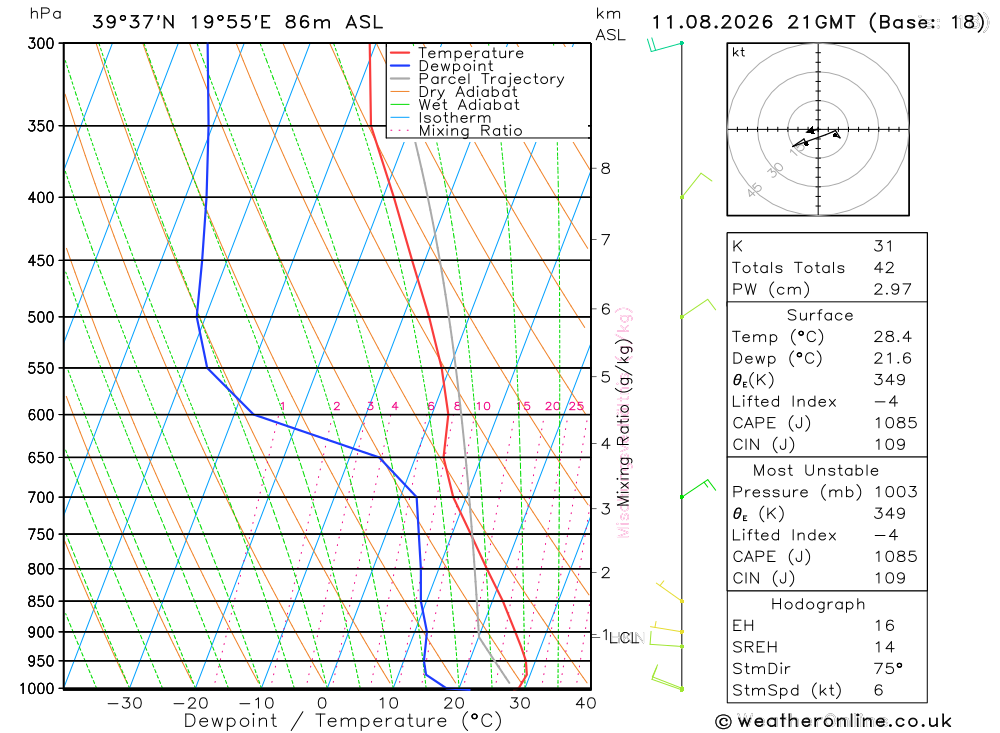Click the Hodograph section heading in table
The width and height of the screenshot is (1000, 733).
818,604
